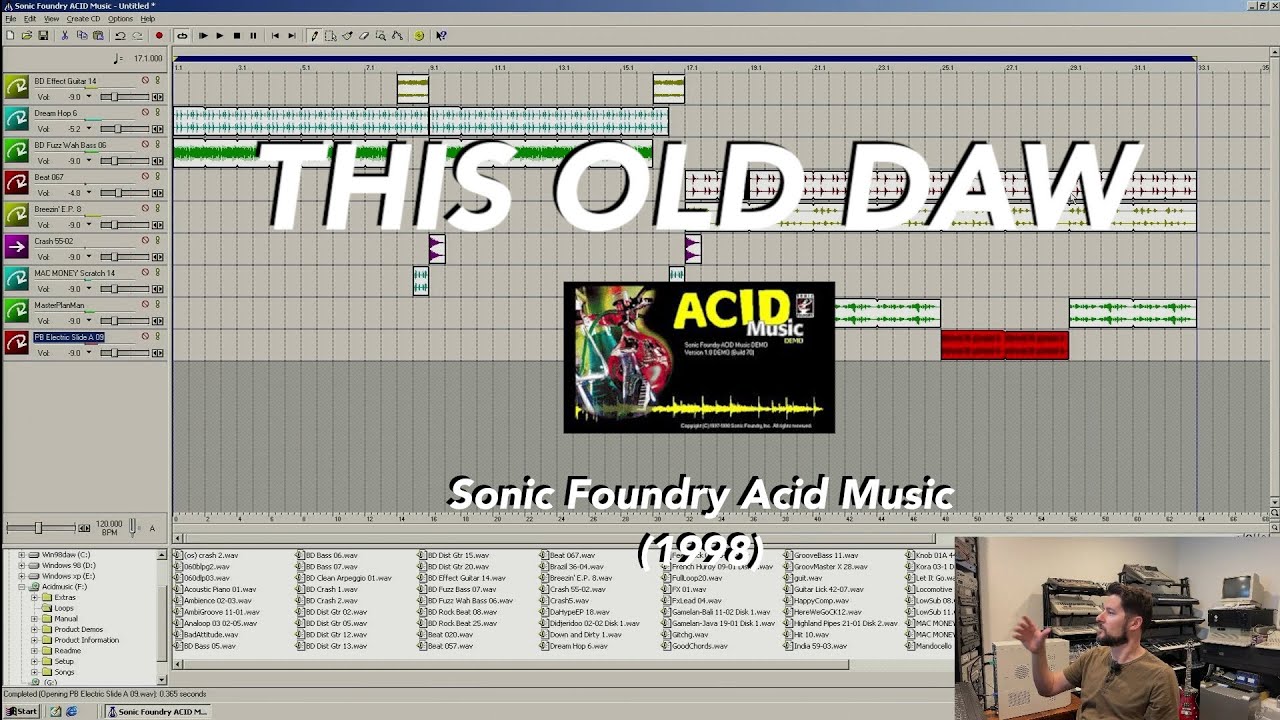
Task: Click the Copy toolbar icon
Action: (82, 35)
